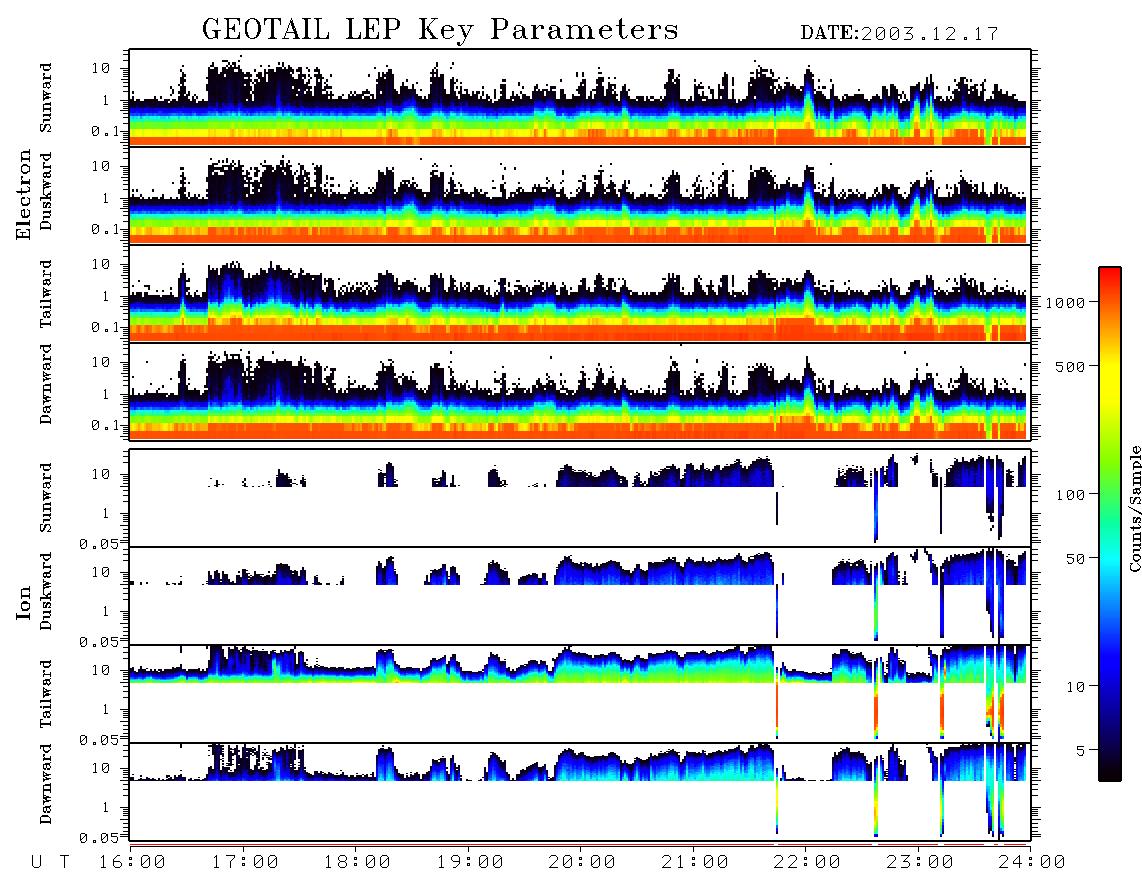Select the "19:00" time tick label
Image resolution: width=1142 pixels, height=880 pixels.
[470, 863]
